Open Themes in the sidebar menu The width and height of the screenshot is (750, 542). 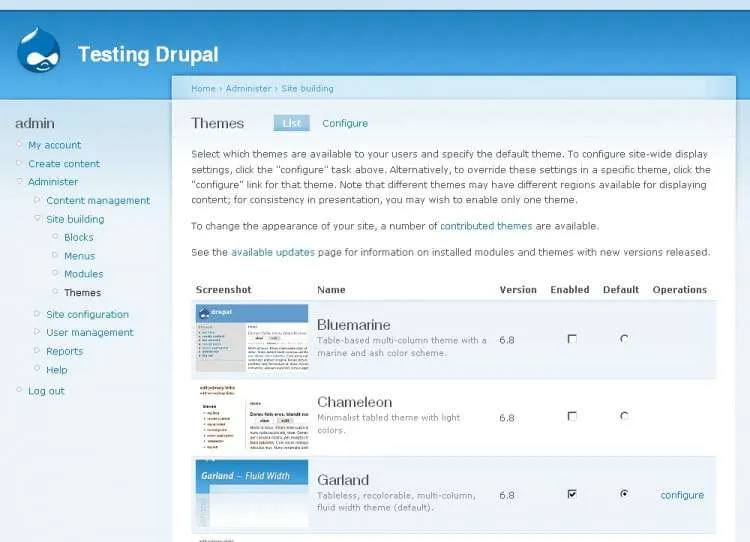tap(83, 293)
